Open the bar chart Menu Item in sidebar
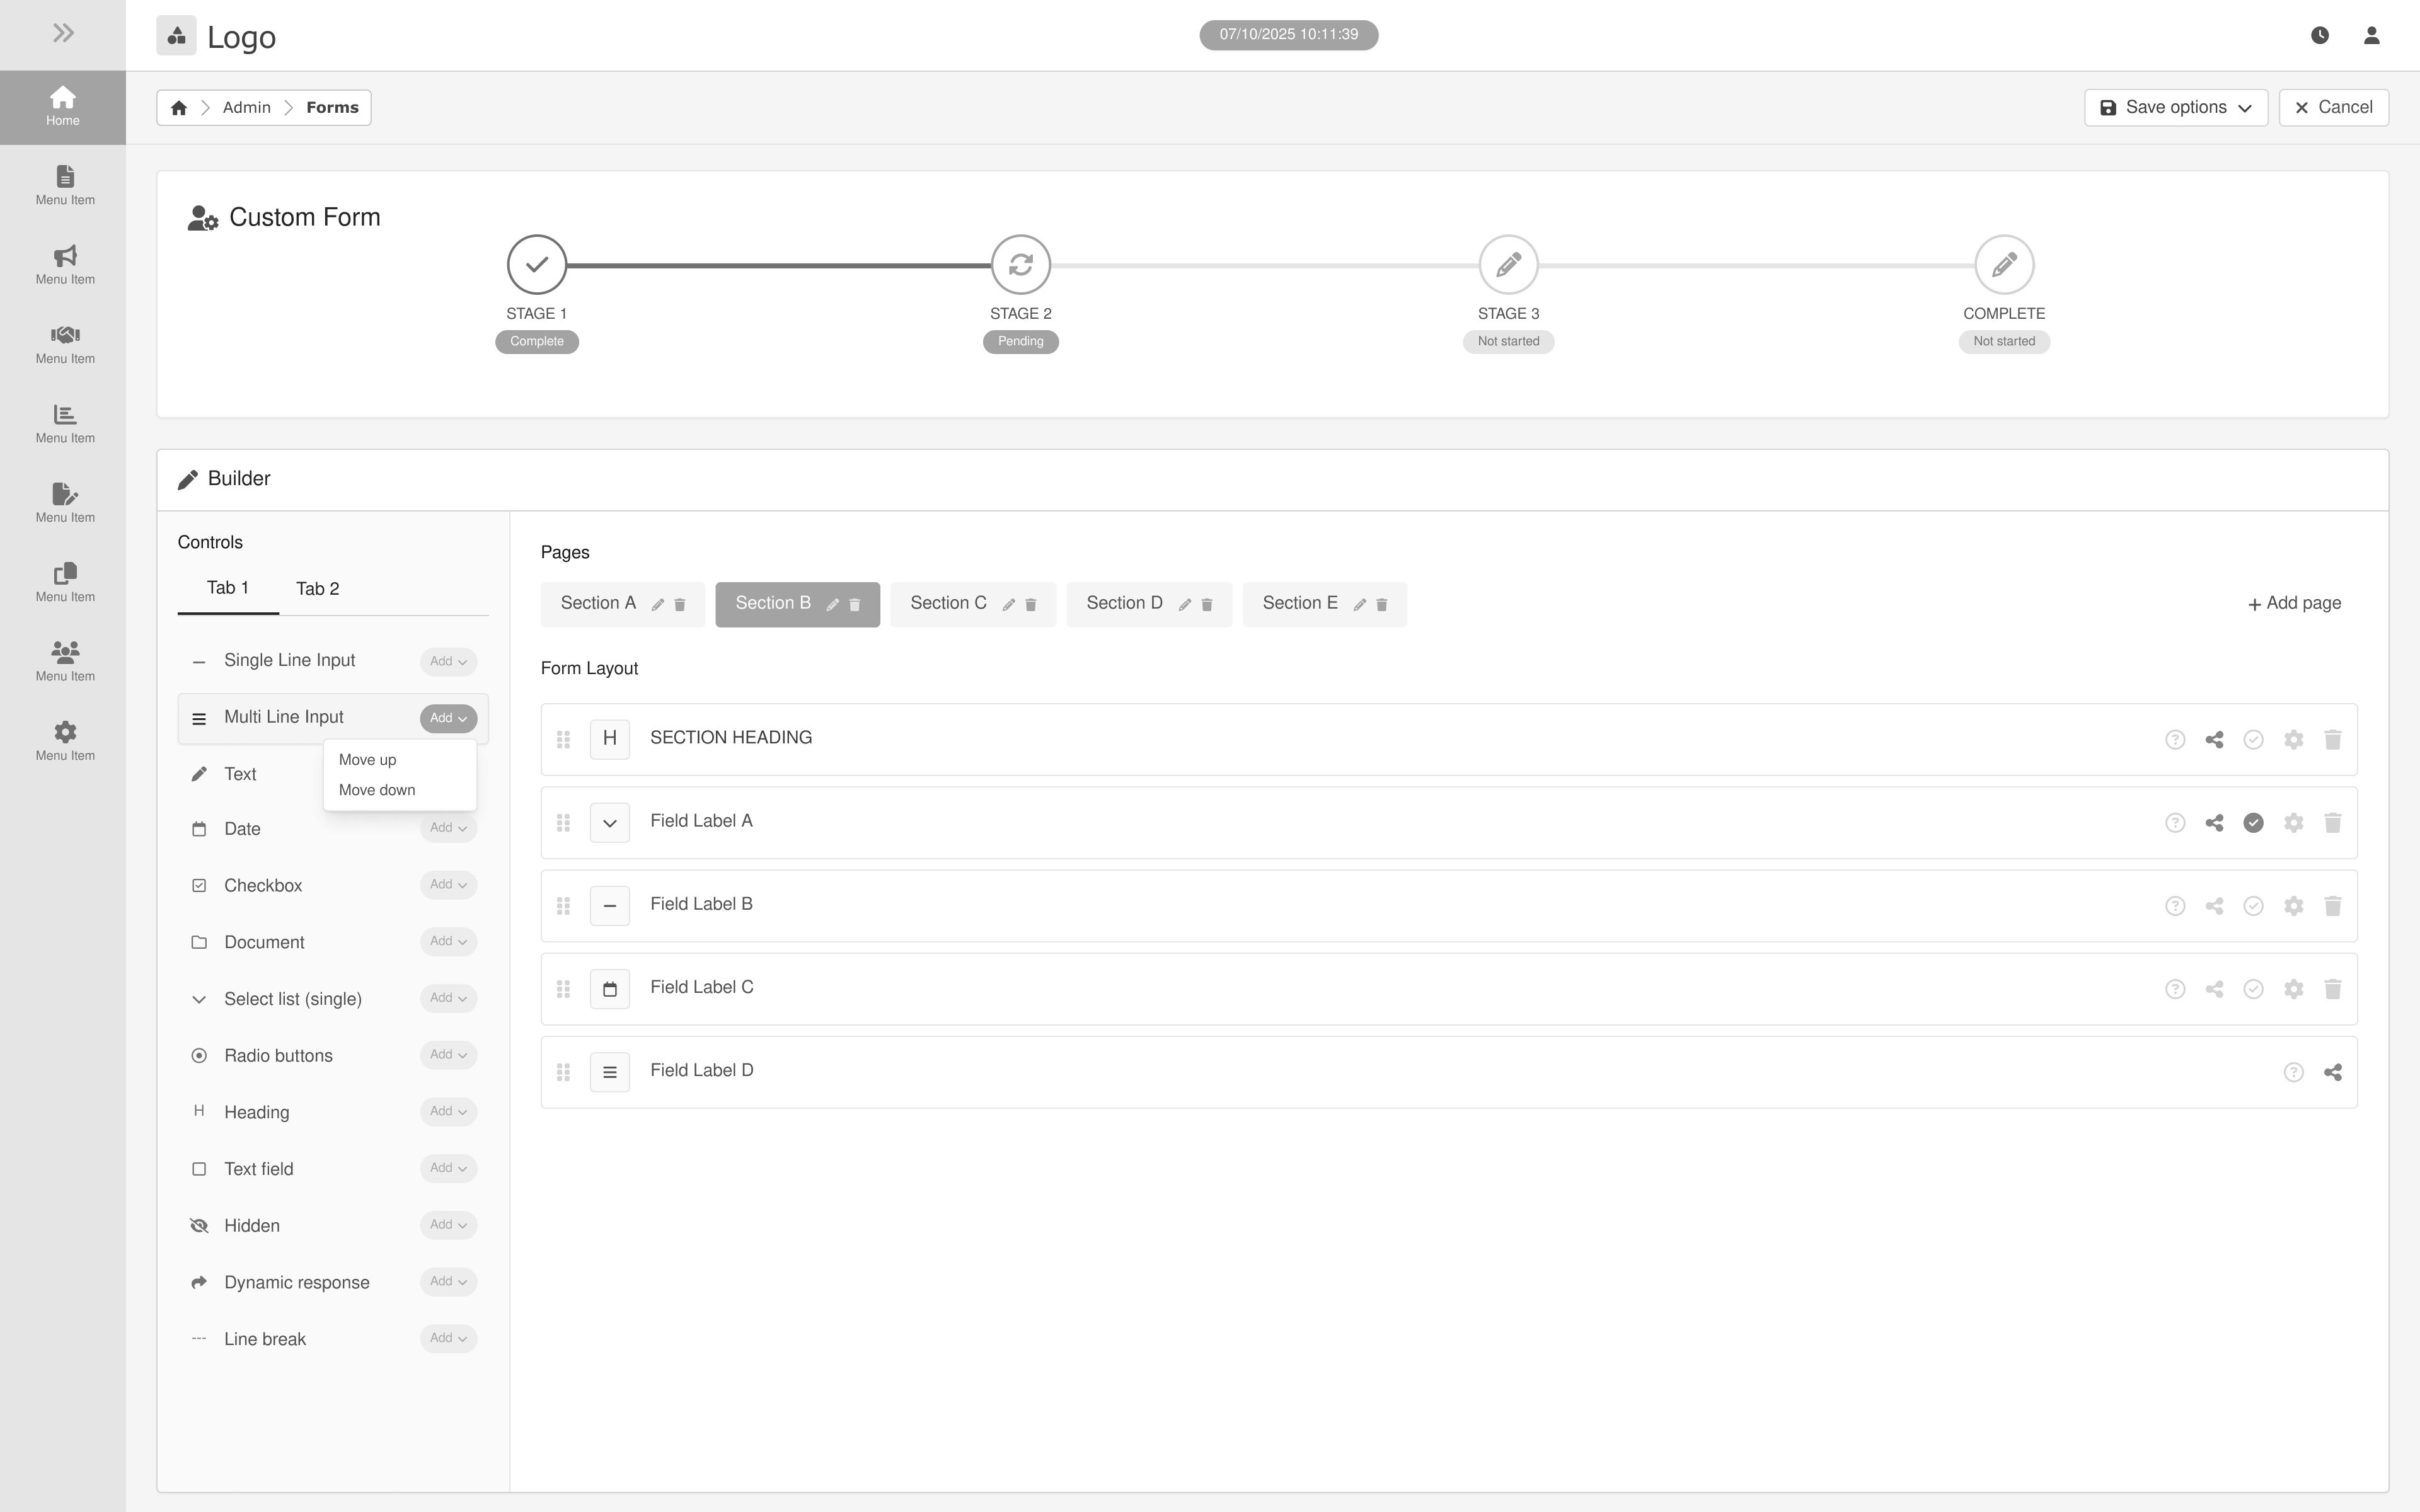The height and width of the screenshot is (1512, 2420). point(65,424)
